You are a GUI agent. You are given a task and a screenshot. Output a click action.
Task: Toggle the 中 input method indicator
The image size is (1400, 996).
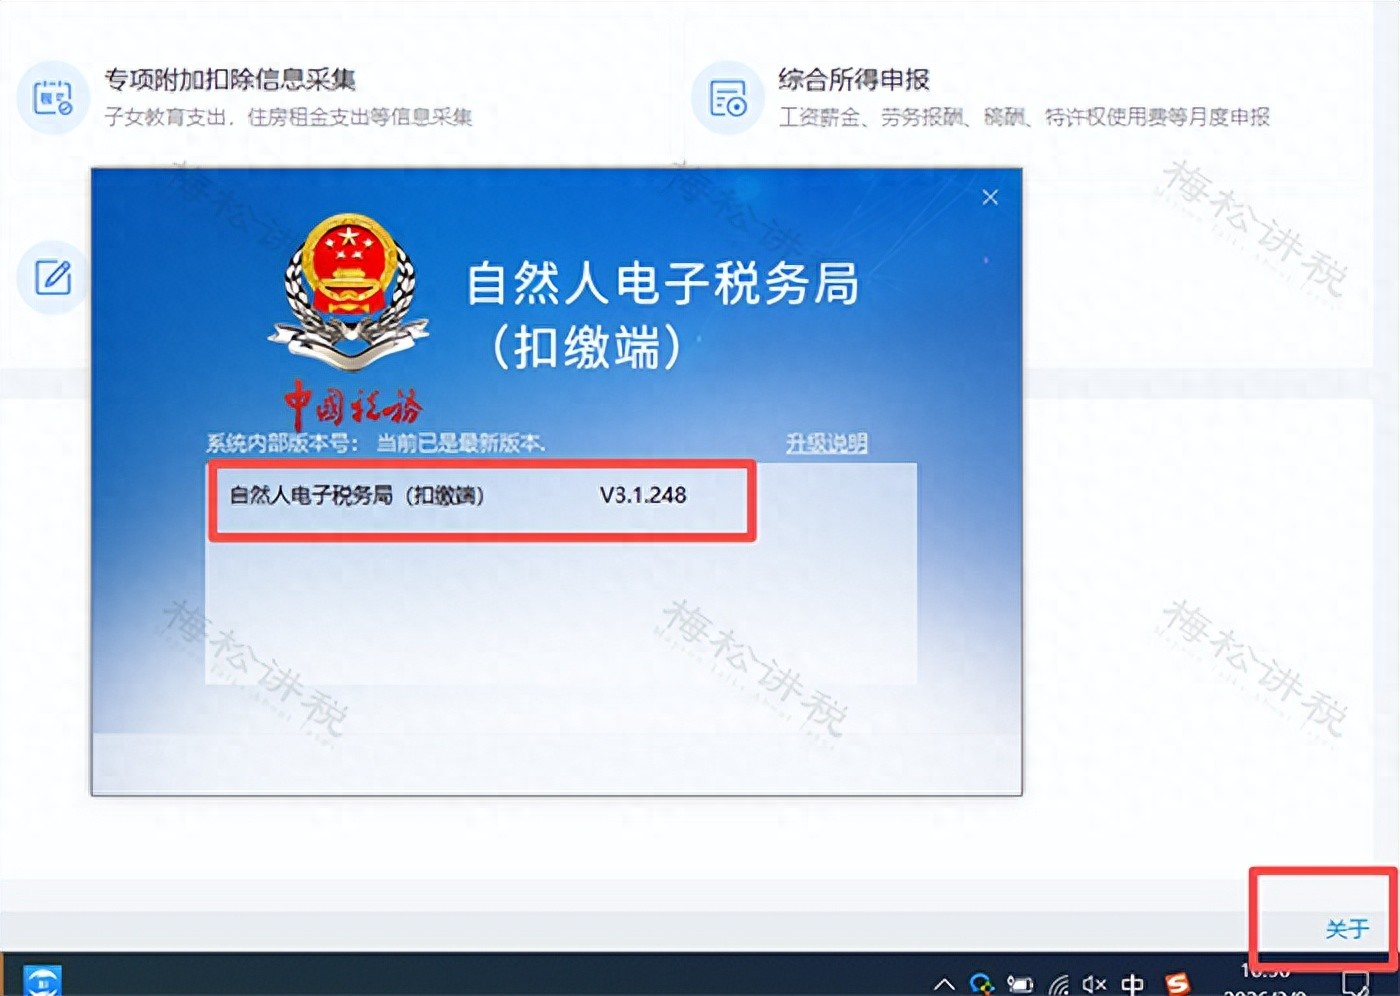pyautogui.click(x=1132, y=983)
